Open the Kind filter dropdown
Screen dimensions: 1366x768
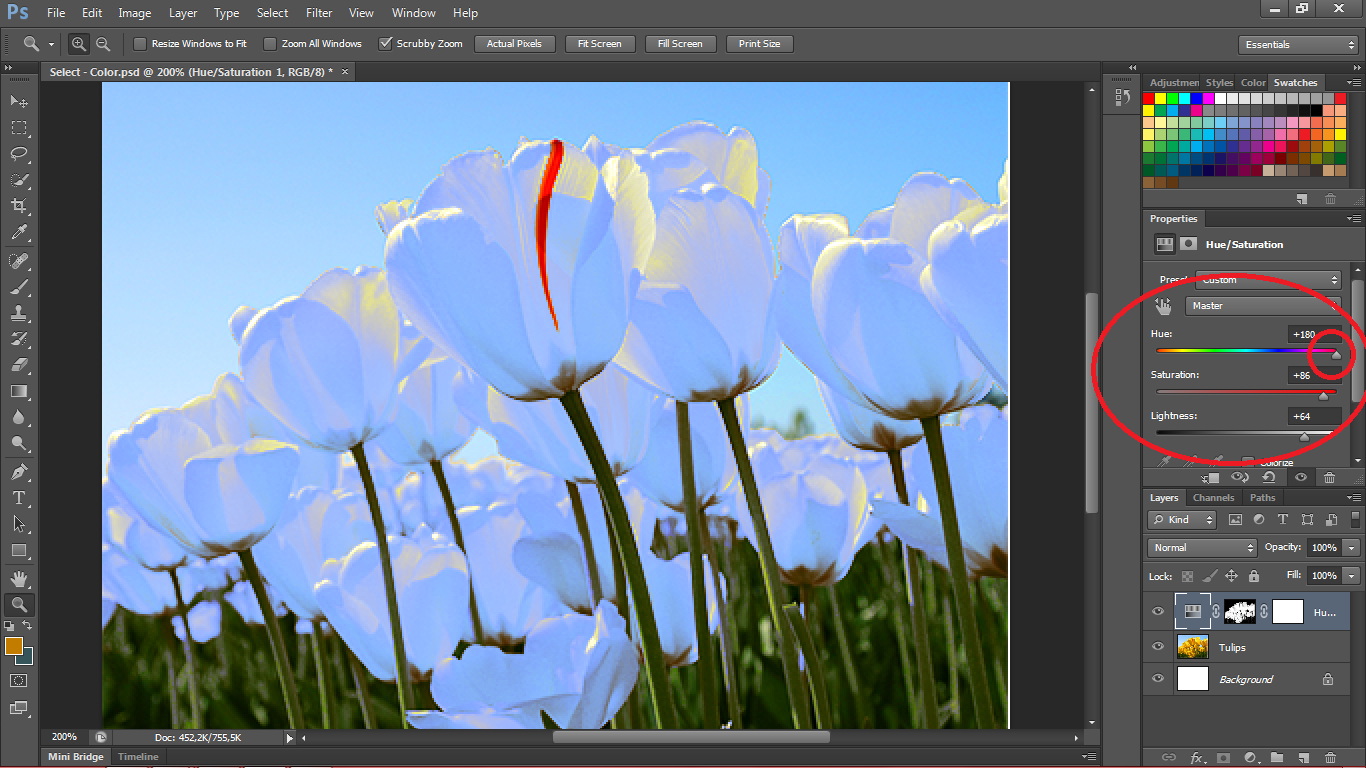pyautogui.click(x=1182, y=520)
